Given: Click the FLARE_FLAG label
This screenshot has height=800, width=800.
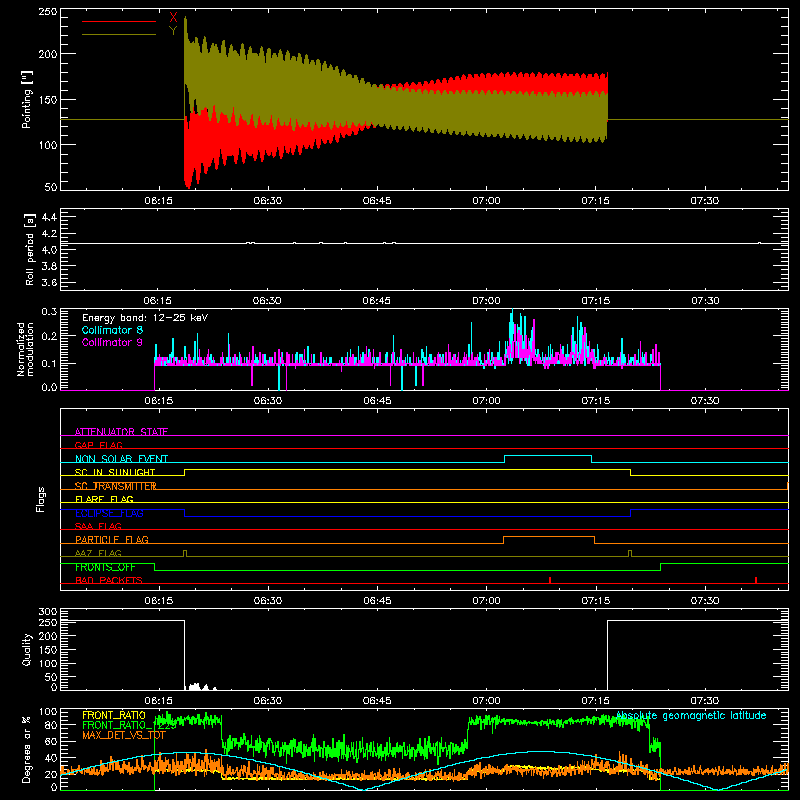Looking at the screenshot, I should pos(104,499).
